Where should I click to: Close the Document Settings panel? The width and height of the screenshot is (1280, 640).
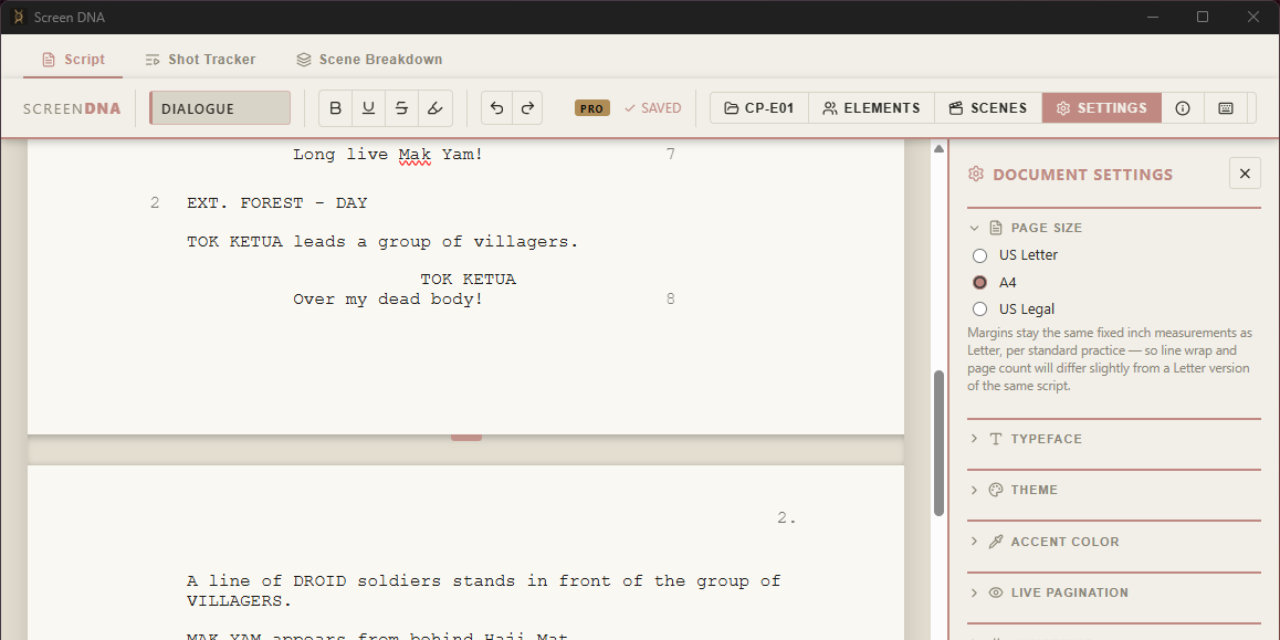[1245, 174]
